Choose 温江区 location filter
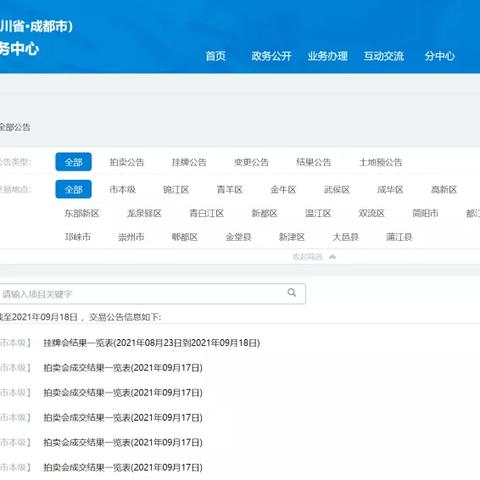 (318, 213)
